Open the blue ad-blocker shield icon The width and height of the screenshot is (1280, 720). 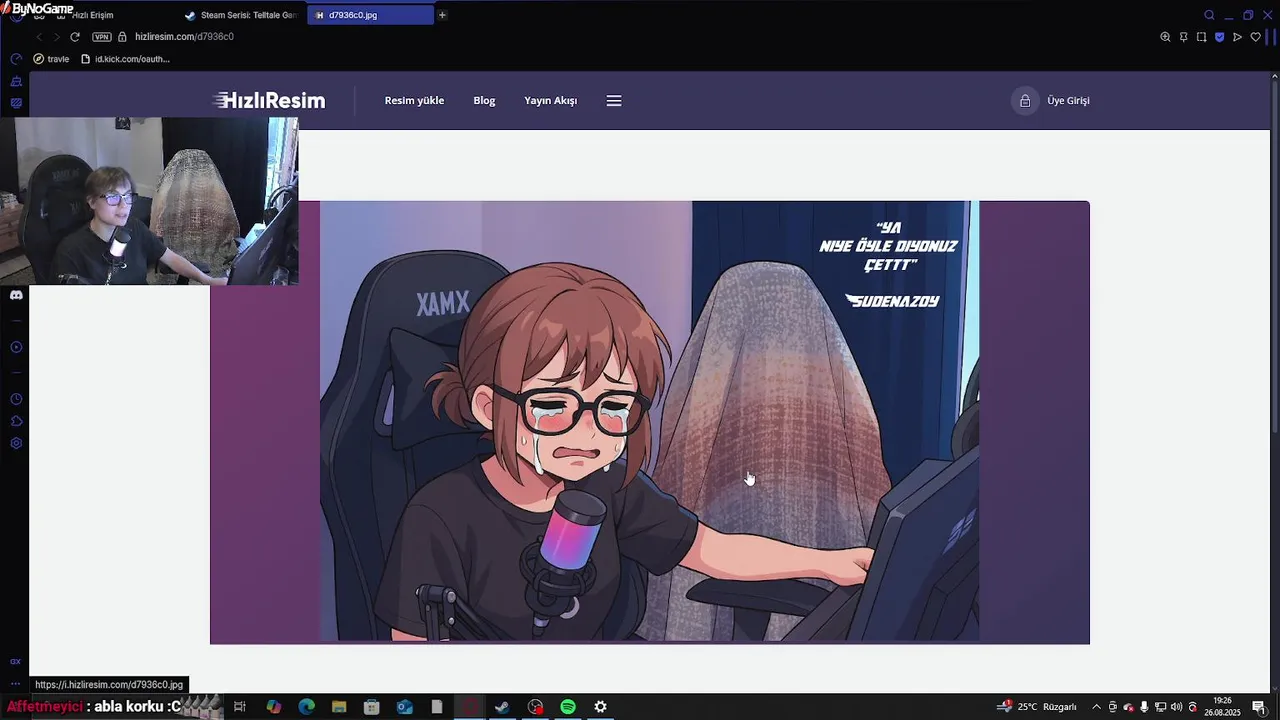pyautogui.click(x=1219, y=37)
